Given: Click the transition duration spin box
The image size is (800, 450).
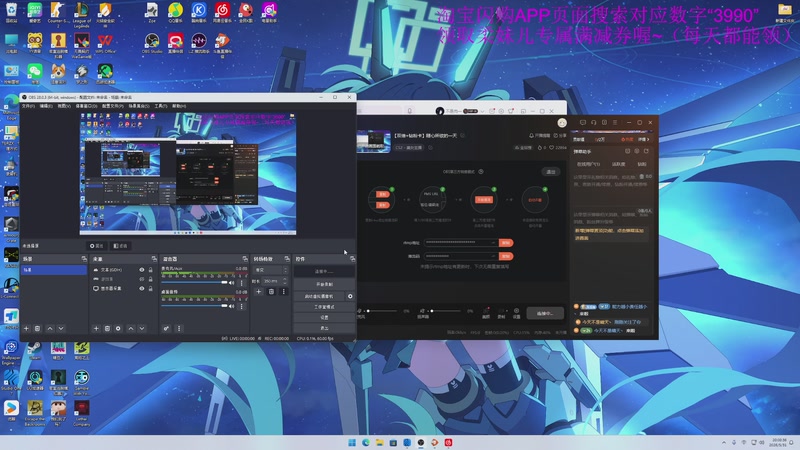Looking at the screenshot, I should (x=275, y=281).
